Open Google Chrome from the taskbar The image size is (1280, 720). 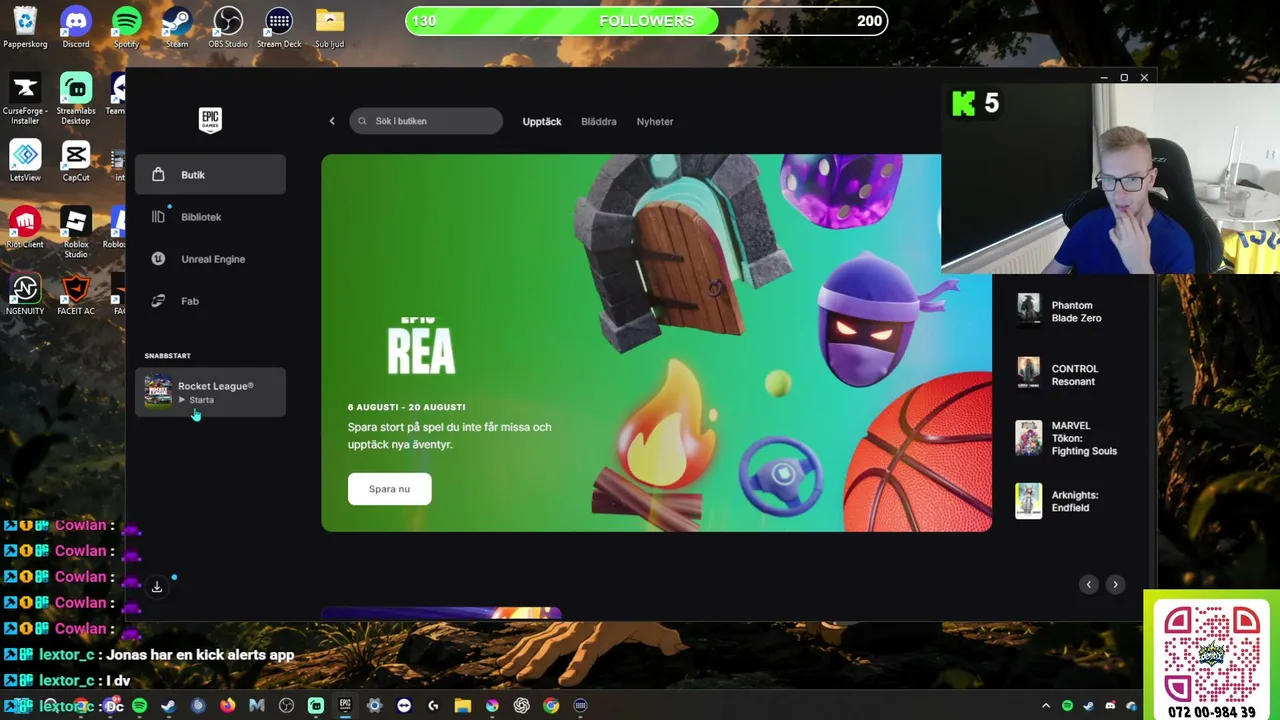[551, 706]
